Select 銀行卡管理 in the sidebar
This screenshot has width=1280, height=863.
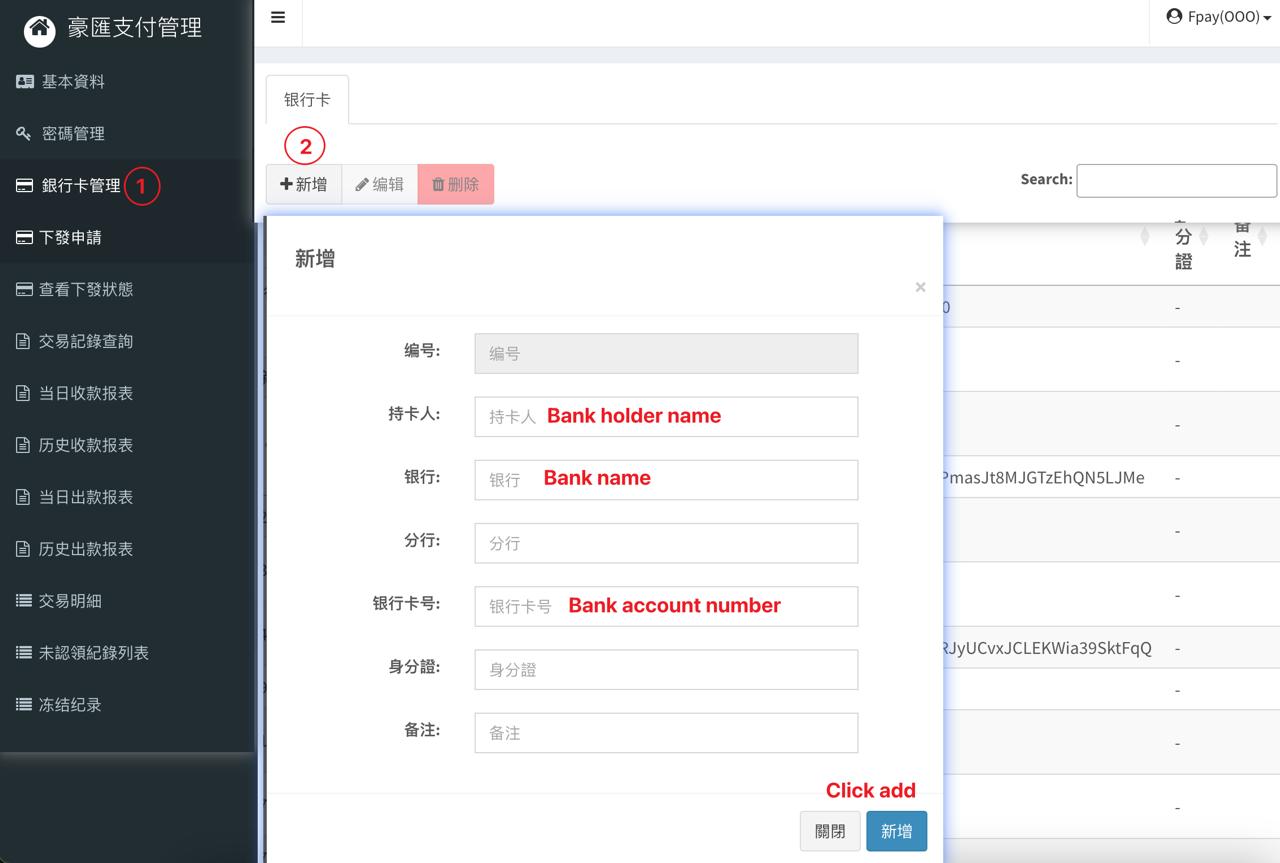coord(80,186)
